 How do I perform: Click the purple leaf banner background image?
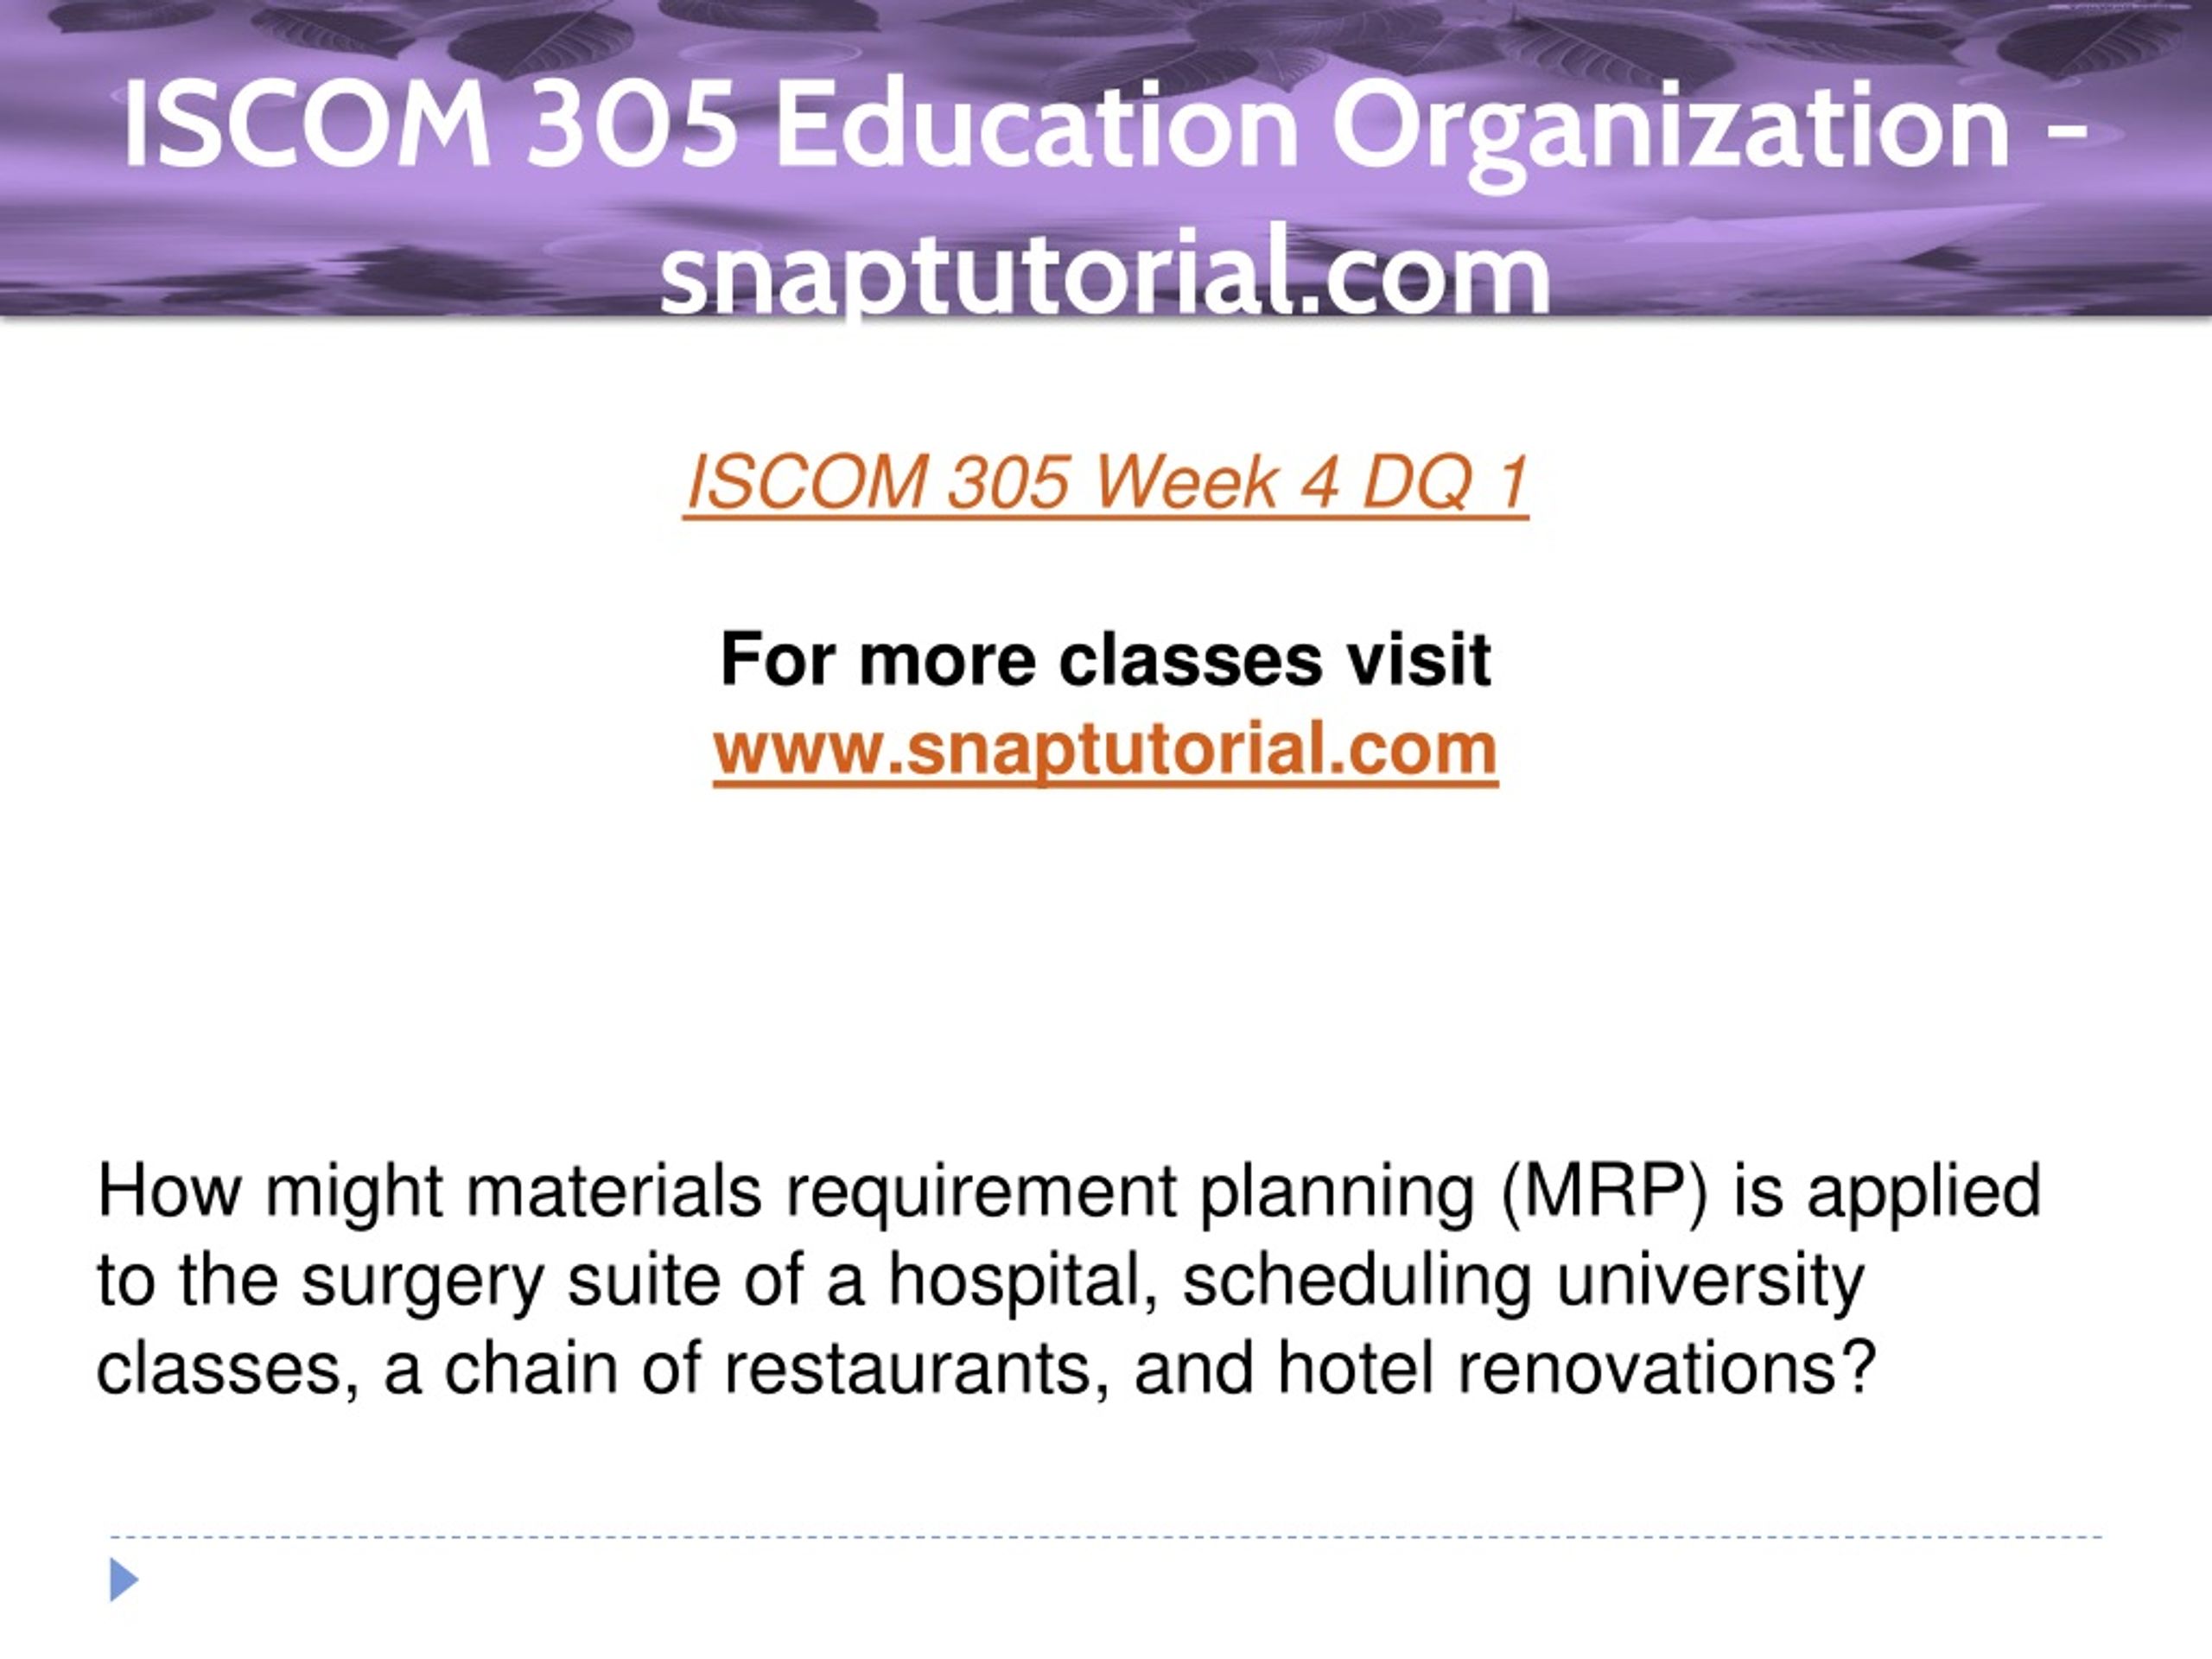pyautogui.click(x=1106, y=159)
